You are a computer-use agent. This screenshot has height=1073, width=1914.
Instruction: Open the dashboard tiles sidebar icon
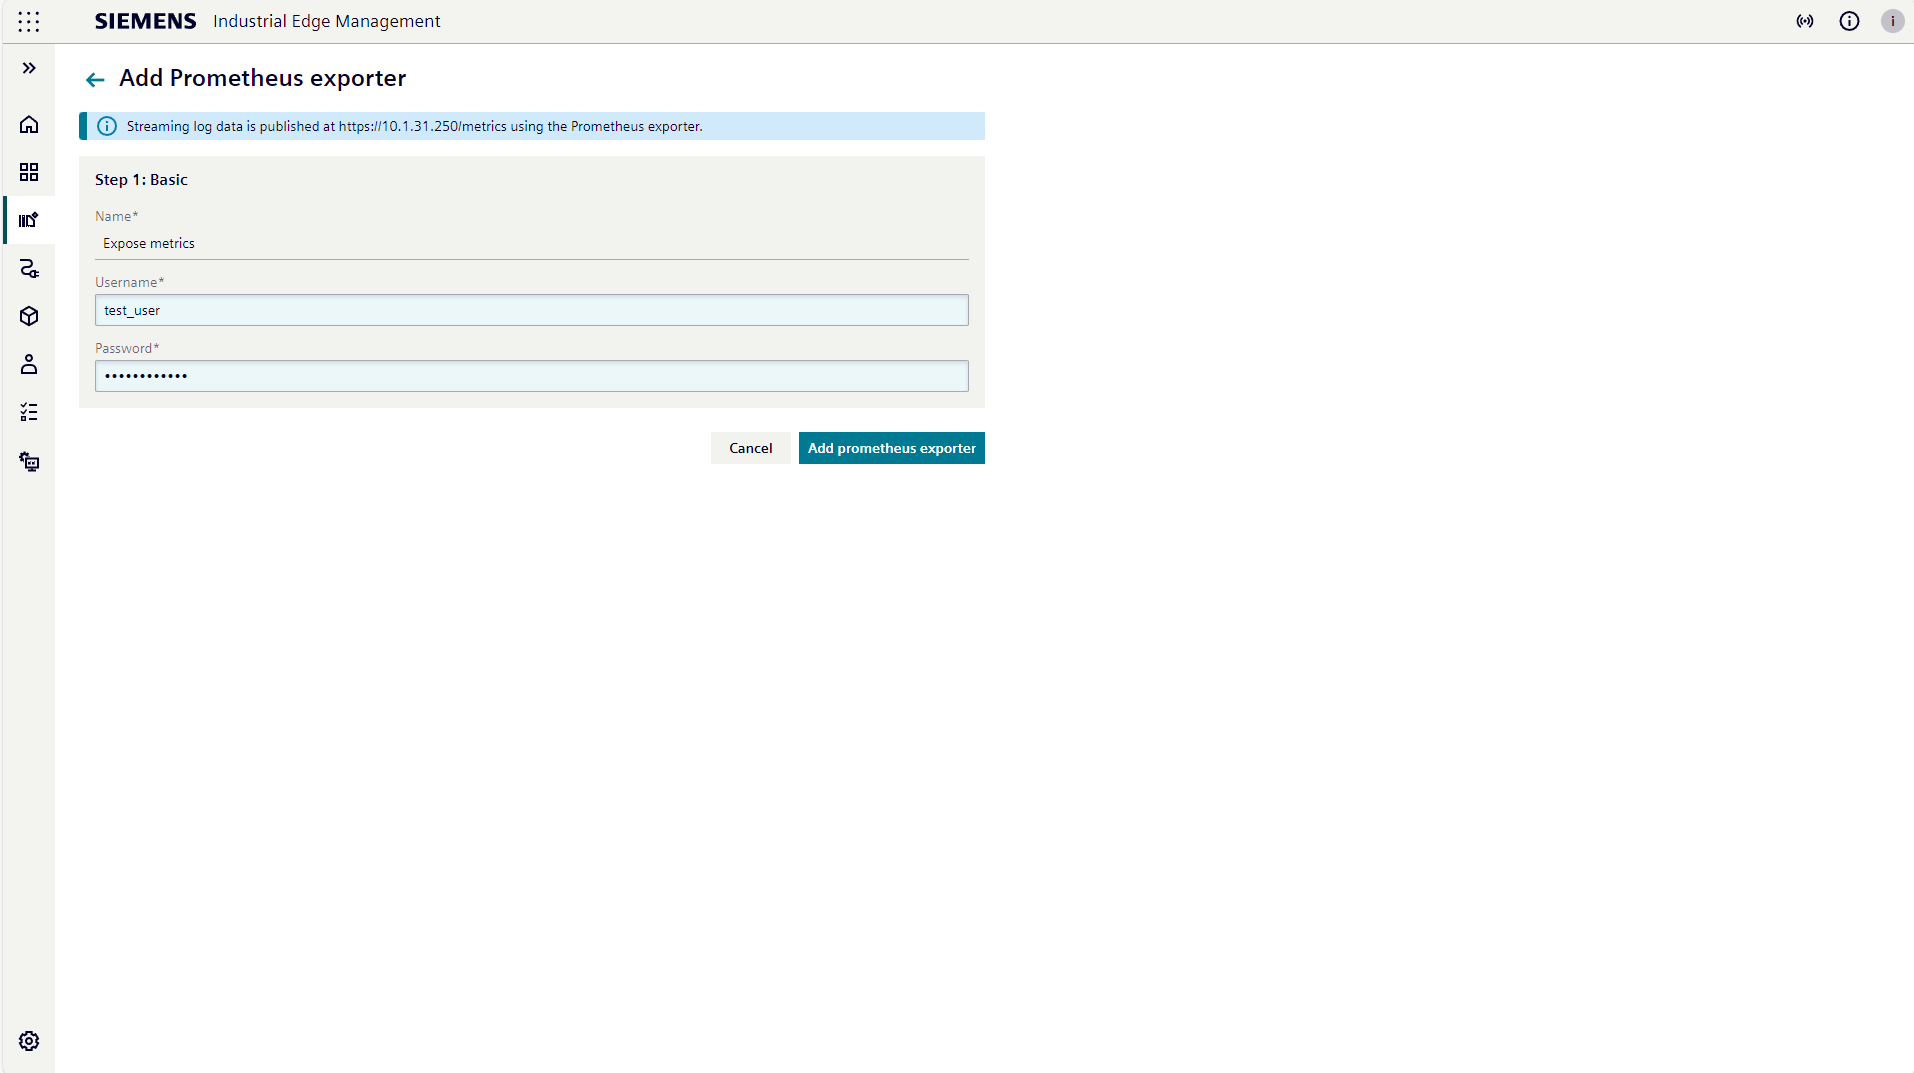pyautogui.click(x=29, y=172)
